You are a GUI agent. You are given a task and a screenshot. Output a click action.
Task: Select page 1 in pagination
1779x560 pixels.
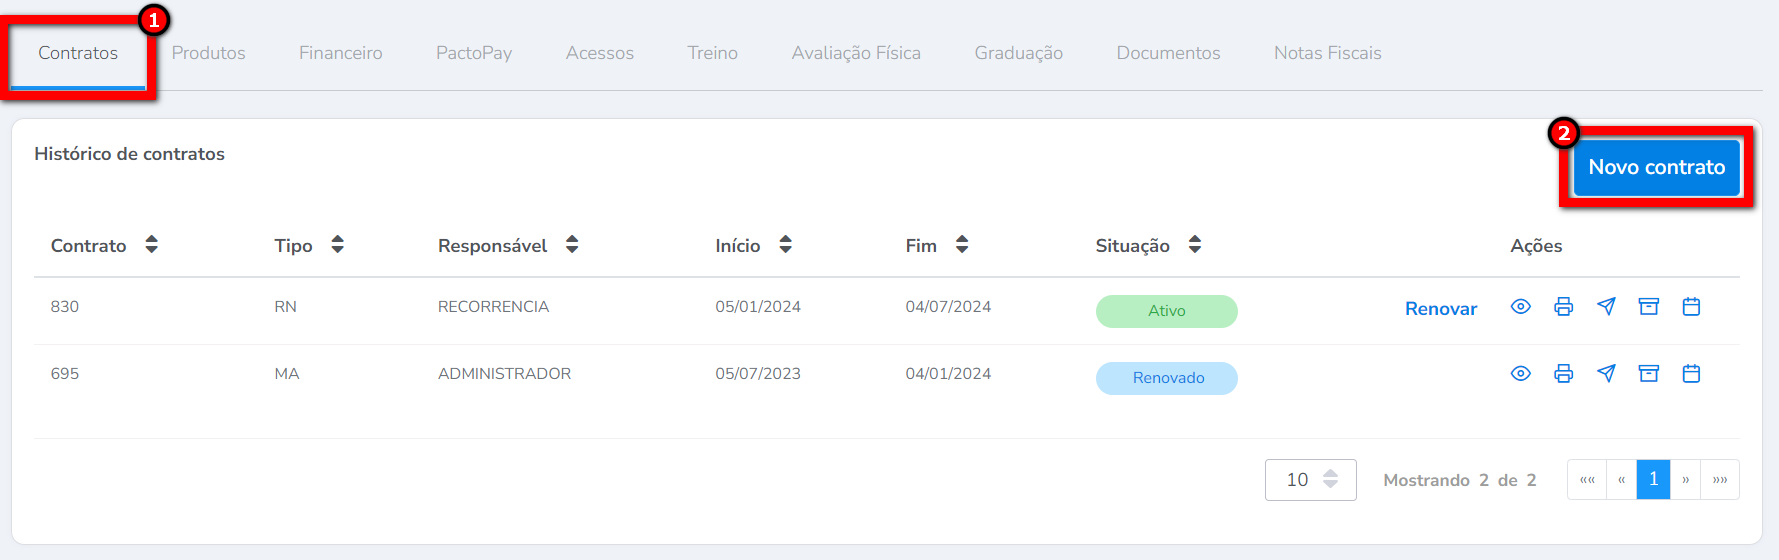1653,480
